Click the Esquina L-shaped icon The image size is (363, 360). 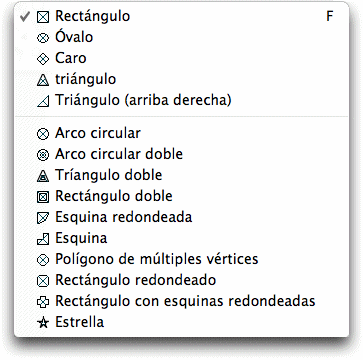43,239
